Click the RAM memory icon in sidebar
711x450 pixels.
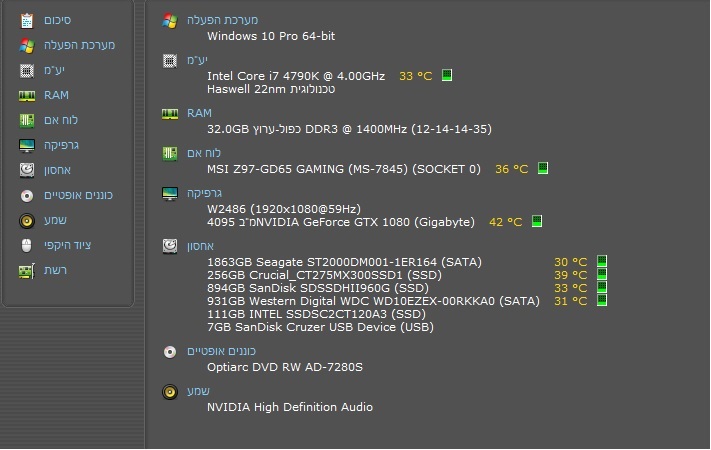tap(27, 95)
